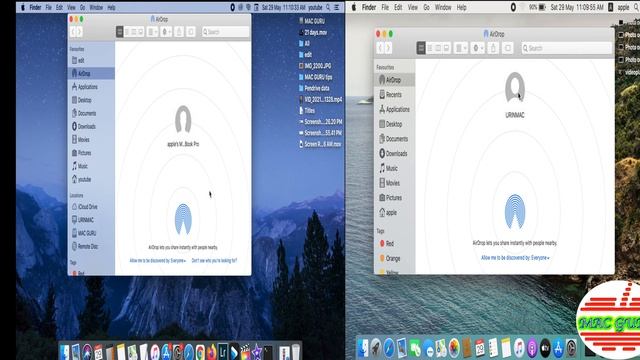Open the apple home folder in right sidebar
This screenshot has height=360, width=640.
tap(394, 212)
